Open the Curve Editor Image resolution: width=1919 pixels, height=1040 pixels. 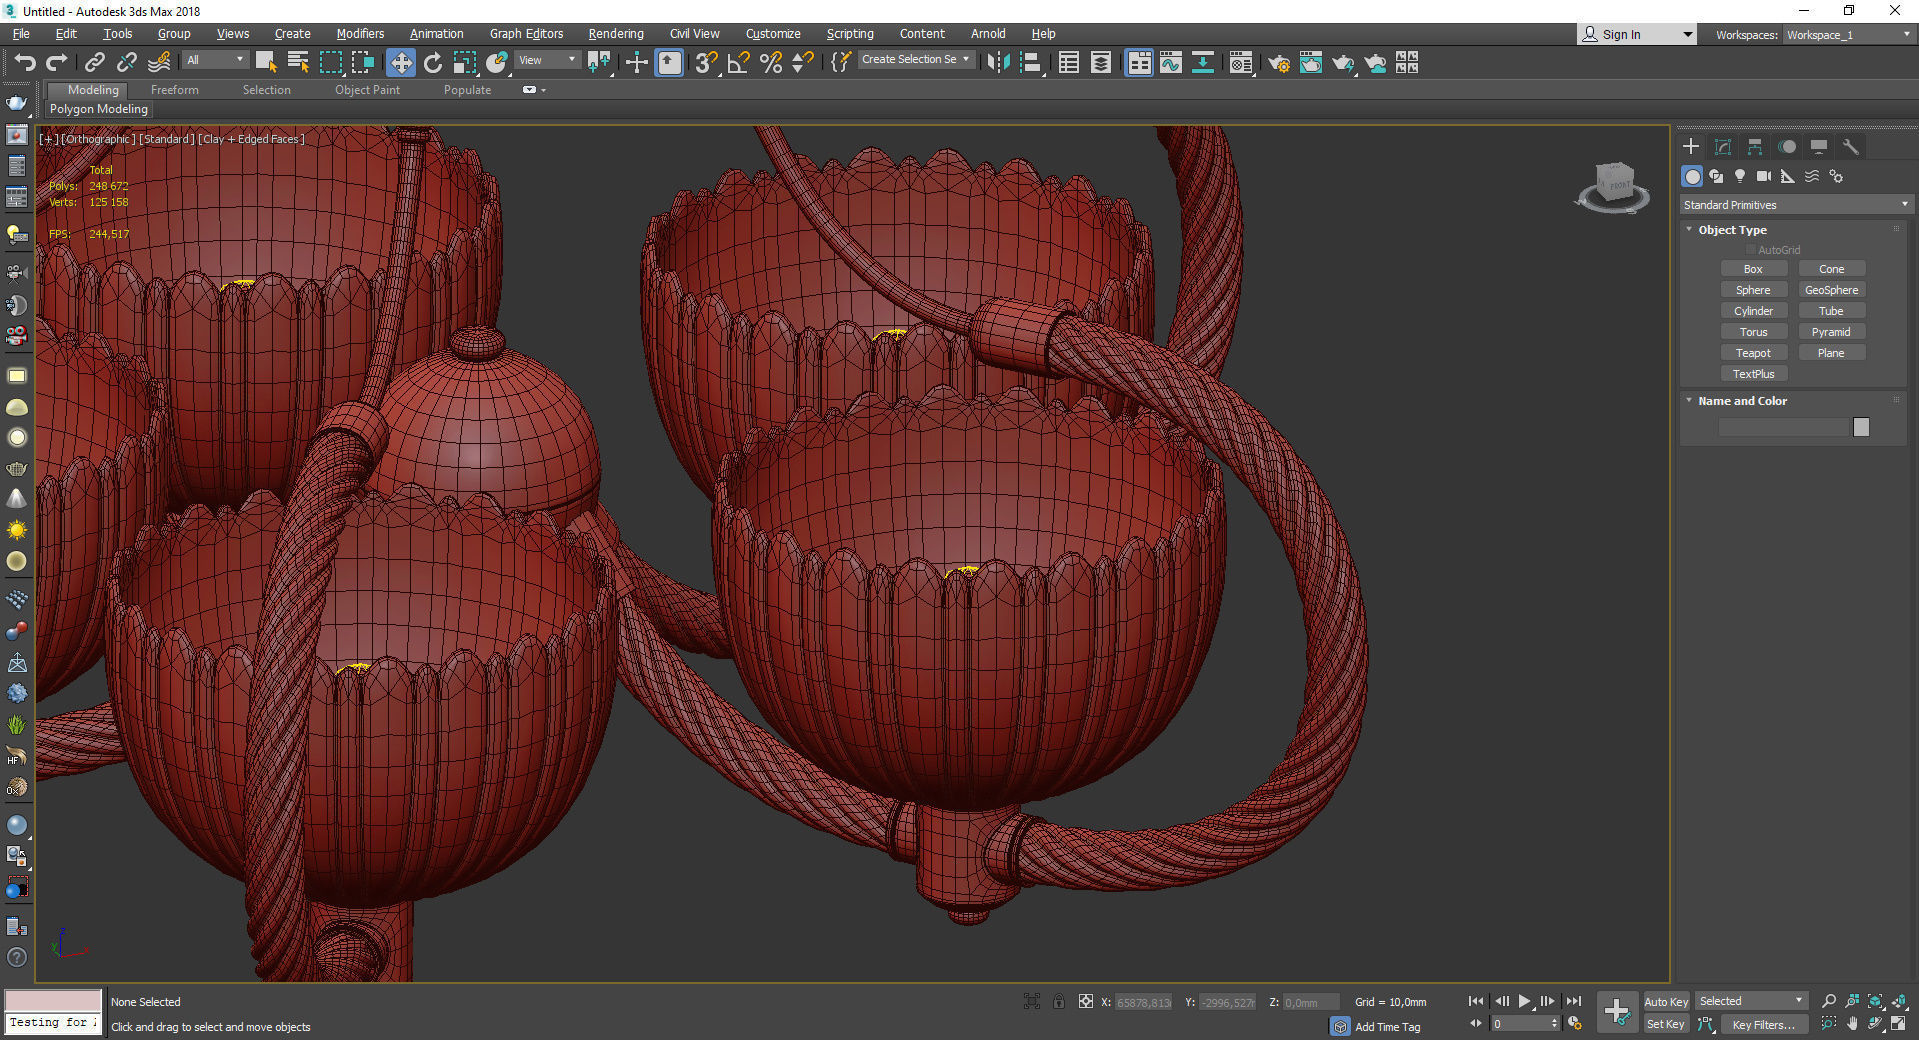point(1171,63)
